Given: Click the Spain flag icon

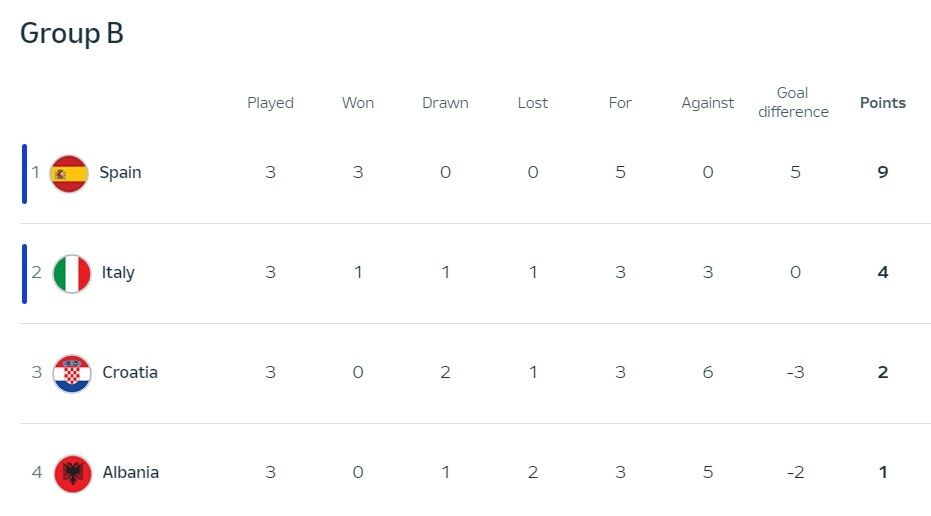Looking at the screenshot, I should [69, 173].
